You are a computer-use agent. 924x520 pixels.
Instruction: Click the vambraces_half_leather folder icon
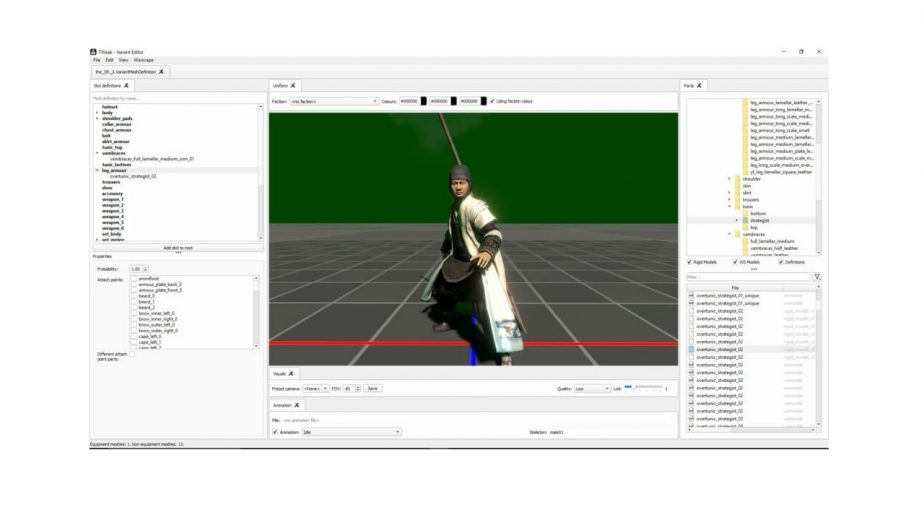click(745, 248)
